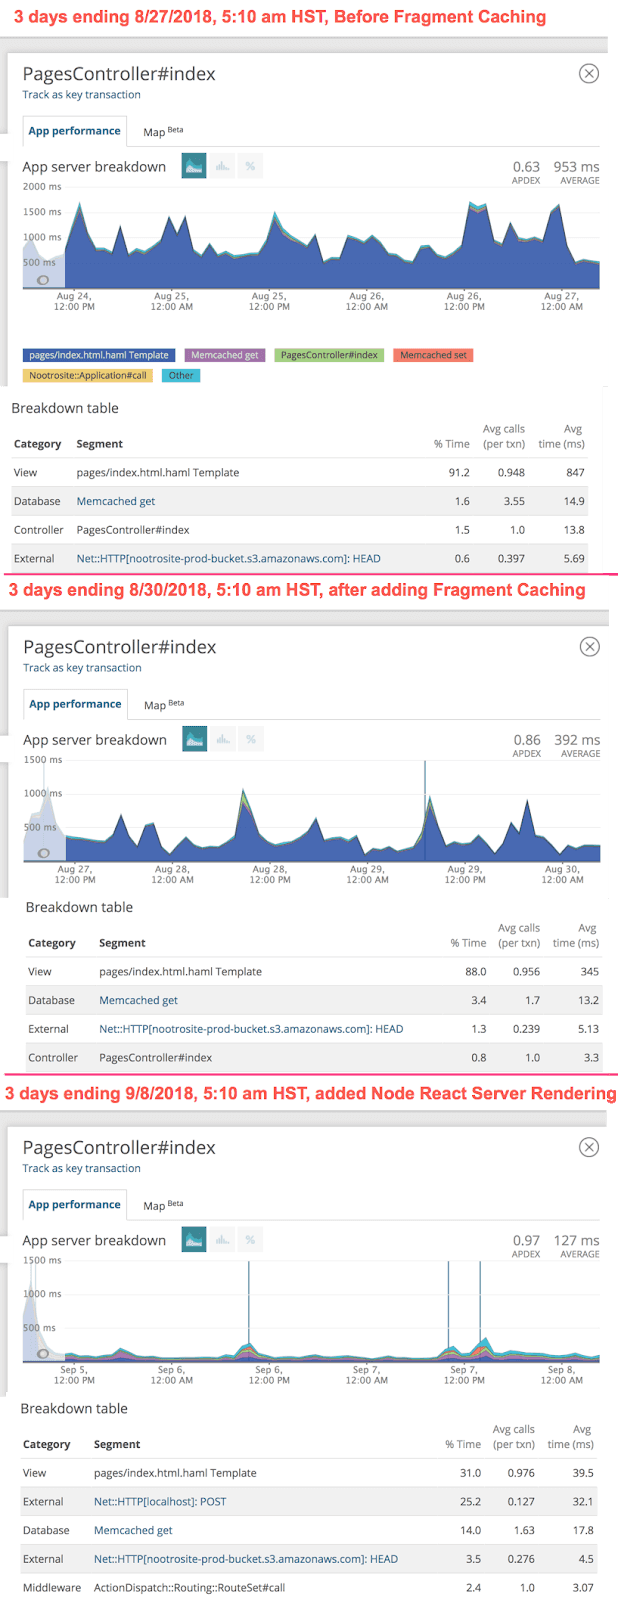Click the vertical spike marker on the 8/30 chart
This screenshot has height=1600, width=618.
tap(425, 810)
